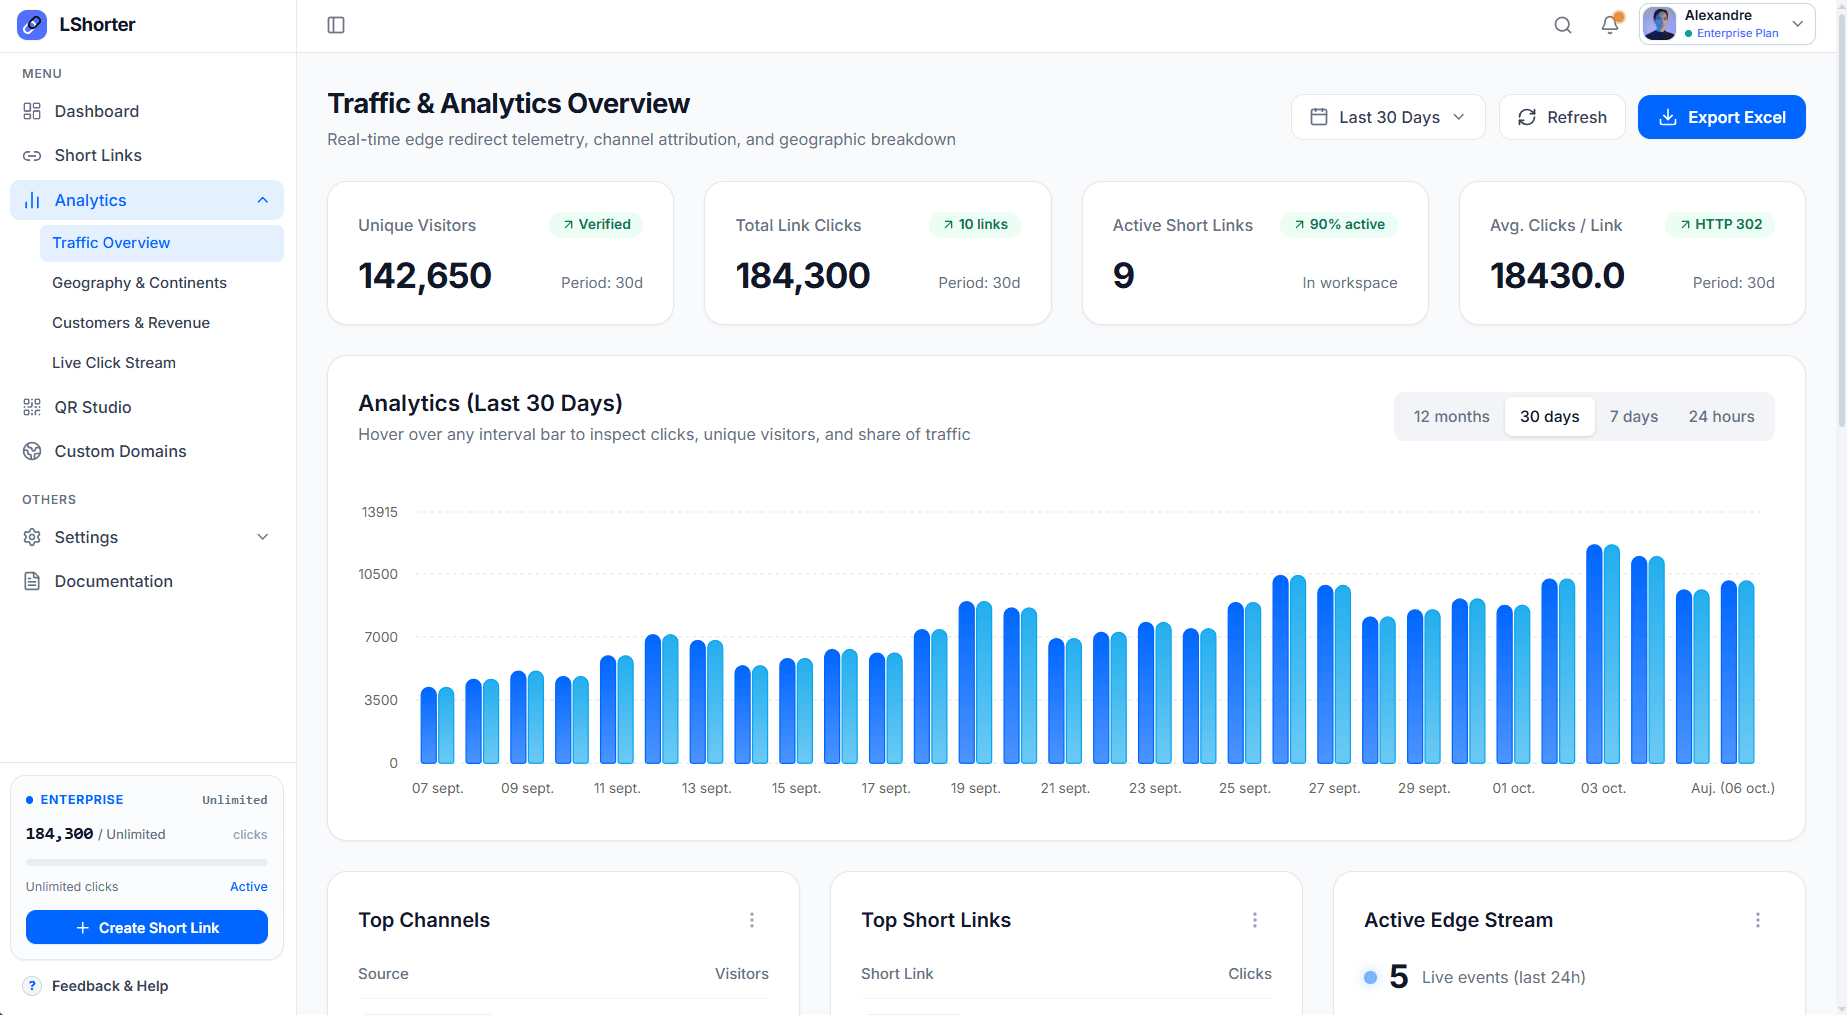The height and width of the screenshot is (1015, 1847).
Task: Click the Short Links chain icon
Action: coord(32,155)
